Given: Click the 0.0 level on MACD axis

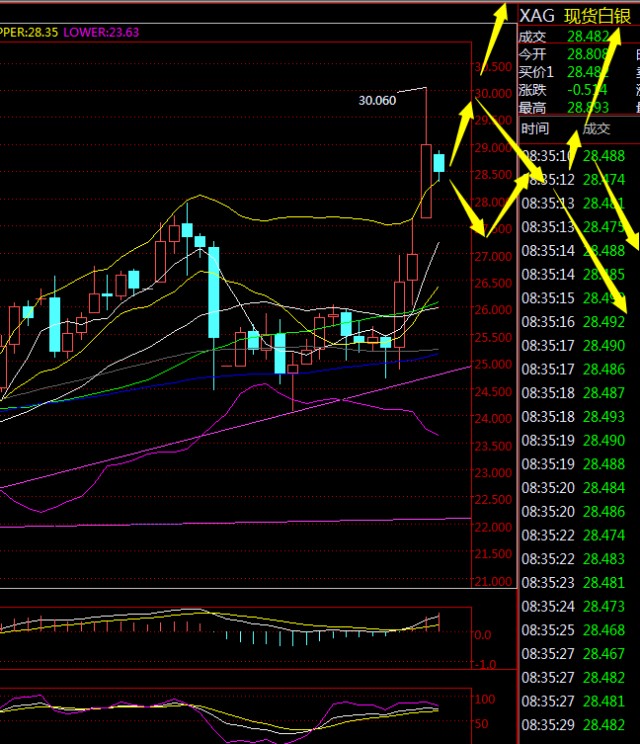Looking at the screenshot, I should (x=482, y=635).
